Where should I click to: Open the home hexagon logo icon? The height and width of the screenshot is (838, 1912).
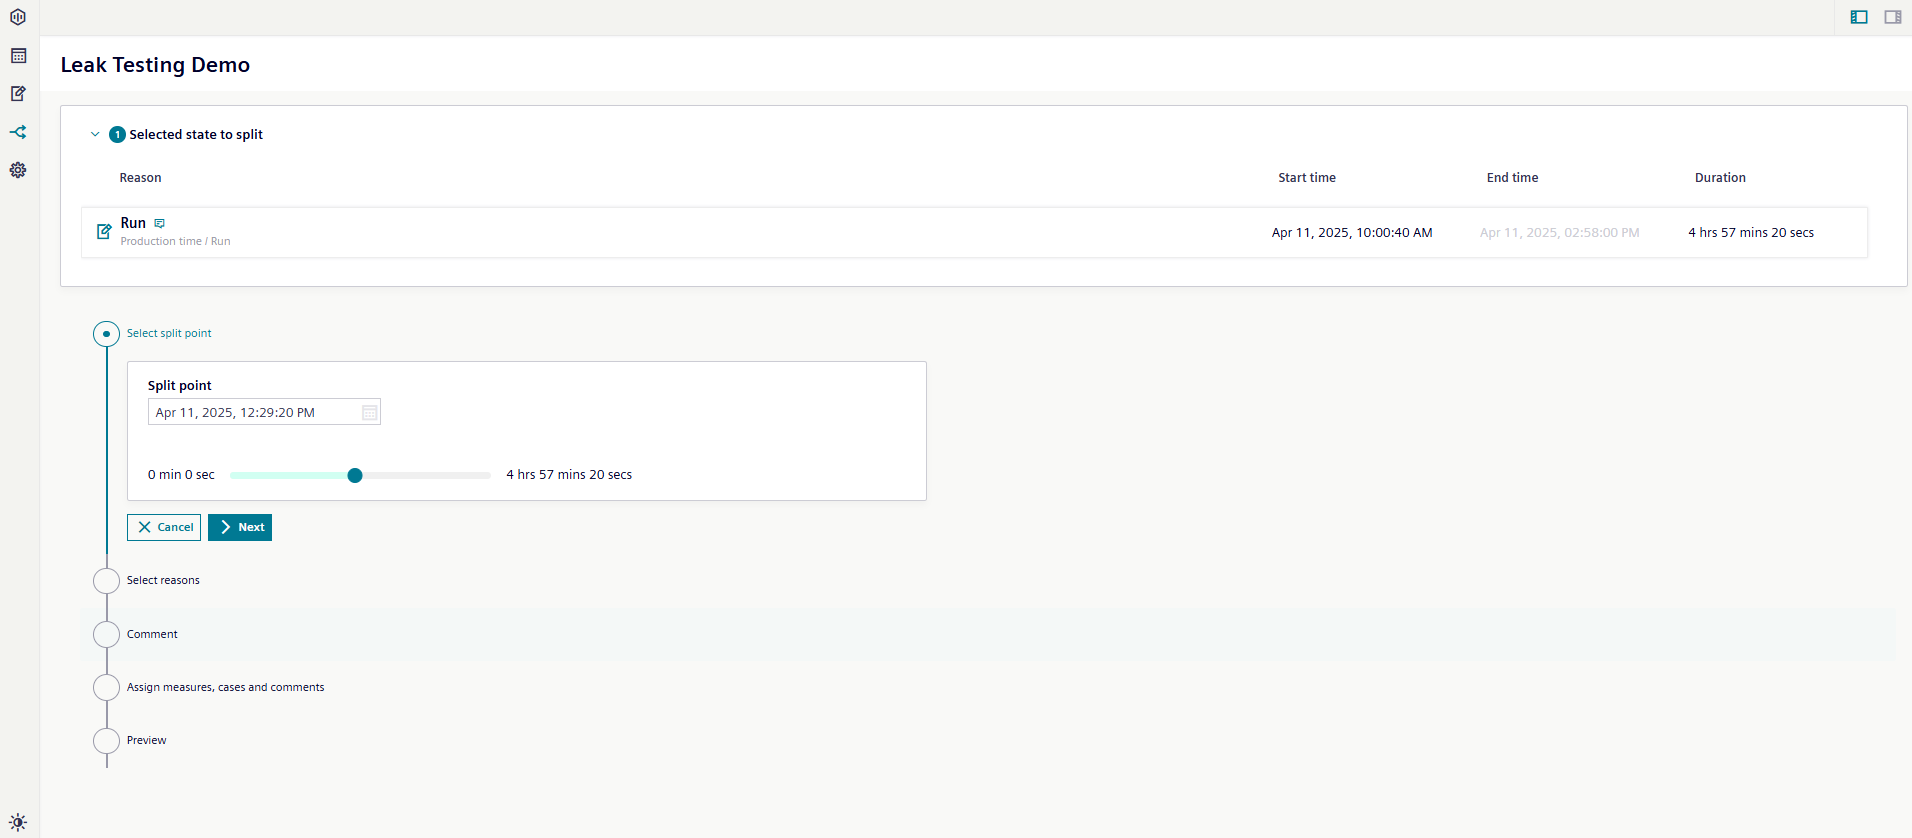click(x=18, y=17)
